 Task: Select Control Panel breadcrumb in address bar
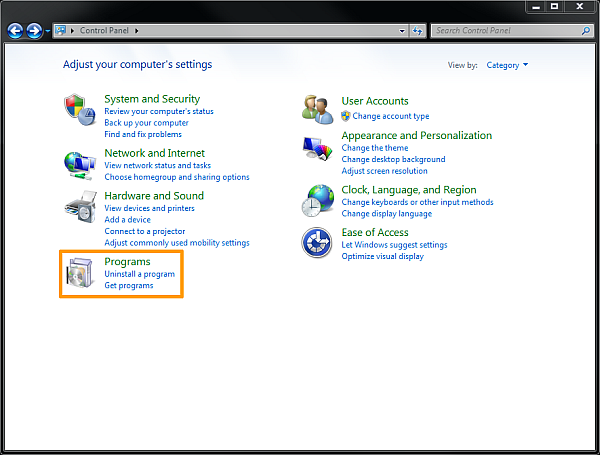pyautogui.click(x=104, y=31)
